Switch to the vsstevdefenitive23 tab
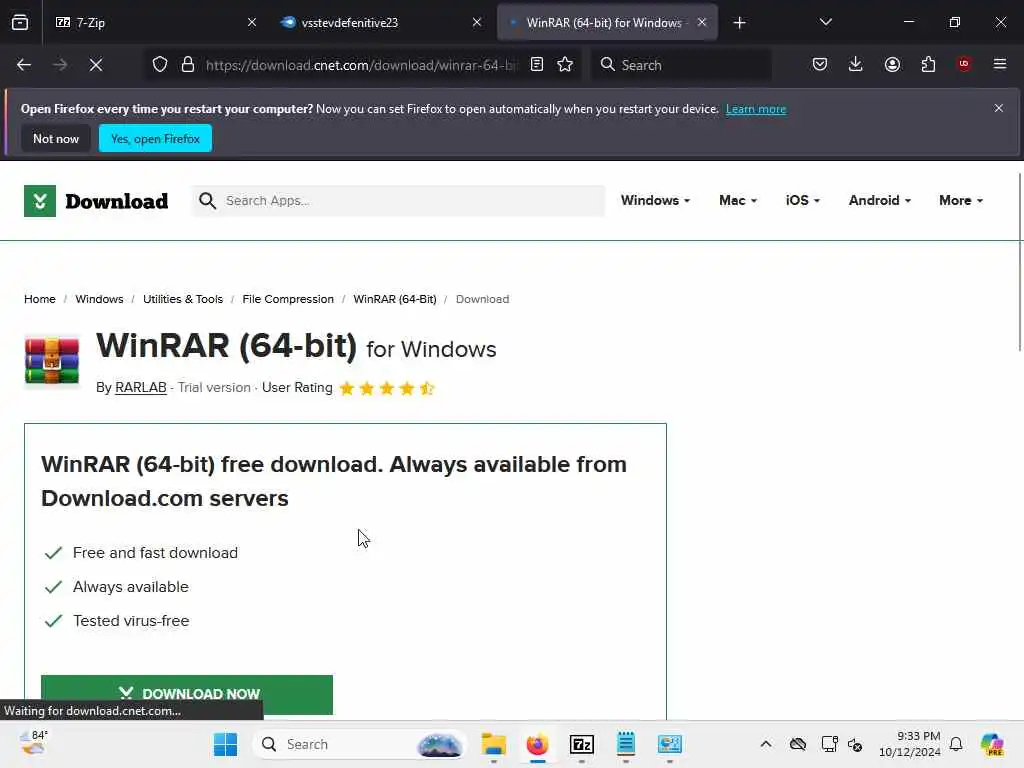The width and height of the screenshot is (1024, 768). [x=381, y=22]
